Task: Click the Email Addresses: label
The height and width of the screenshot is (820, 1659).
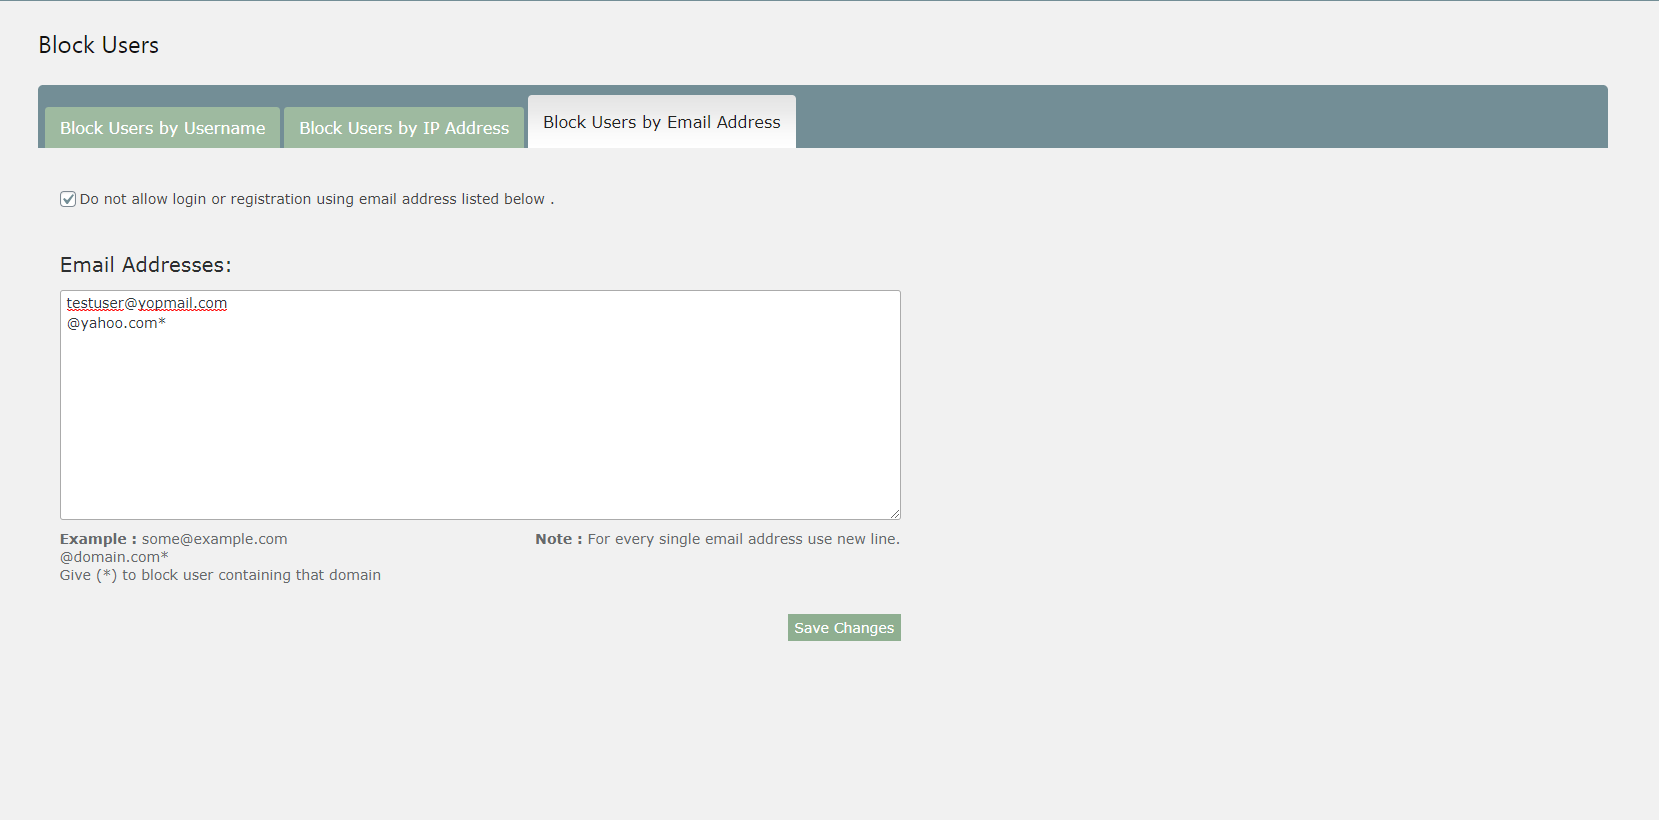Action: 145,265
